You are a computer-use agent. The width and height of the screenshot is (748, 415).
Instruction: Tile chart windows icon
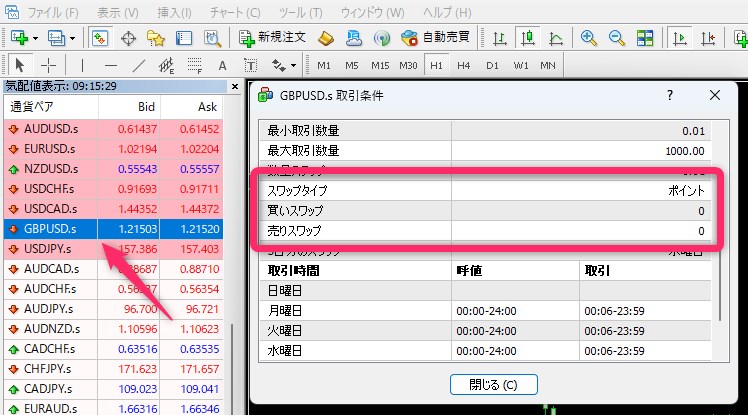click(x=645, y=38)
